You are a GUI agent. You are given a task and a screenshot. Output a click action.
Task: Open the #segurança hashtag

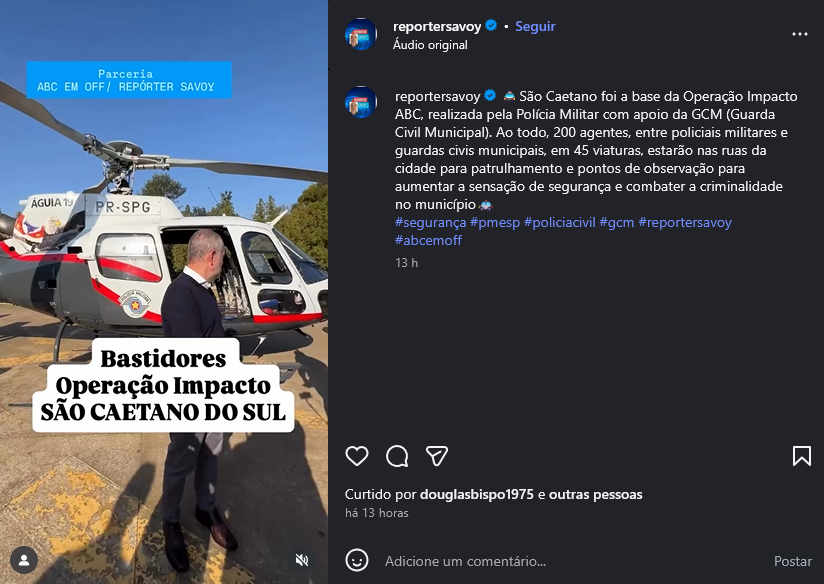430,222
